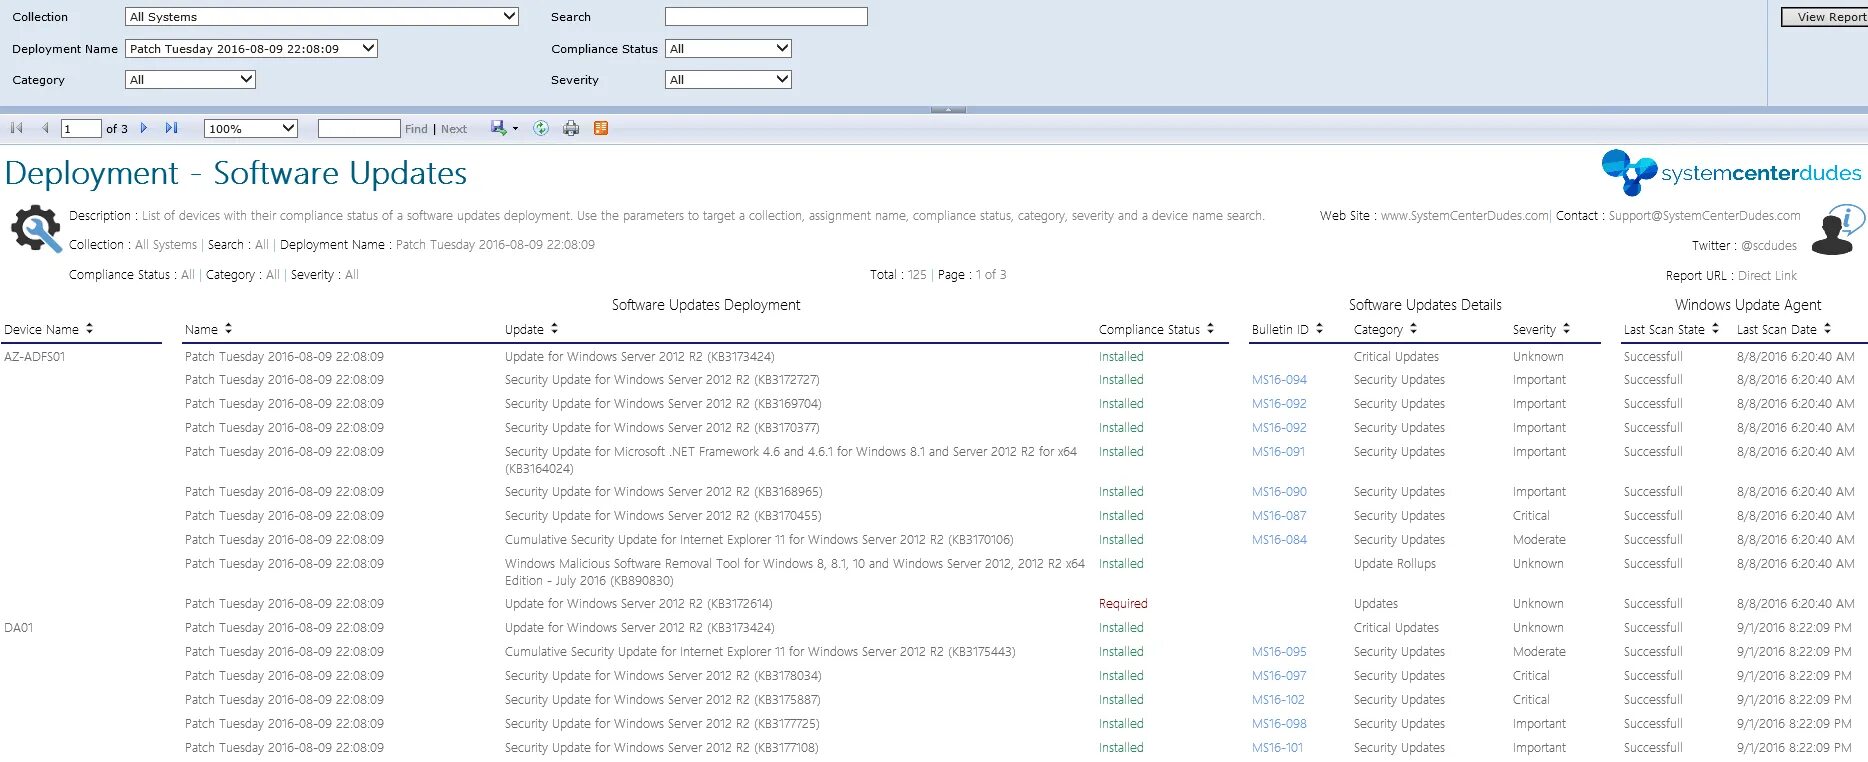Click the Update Rollups category cell

pos(1394,564)
